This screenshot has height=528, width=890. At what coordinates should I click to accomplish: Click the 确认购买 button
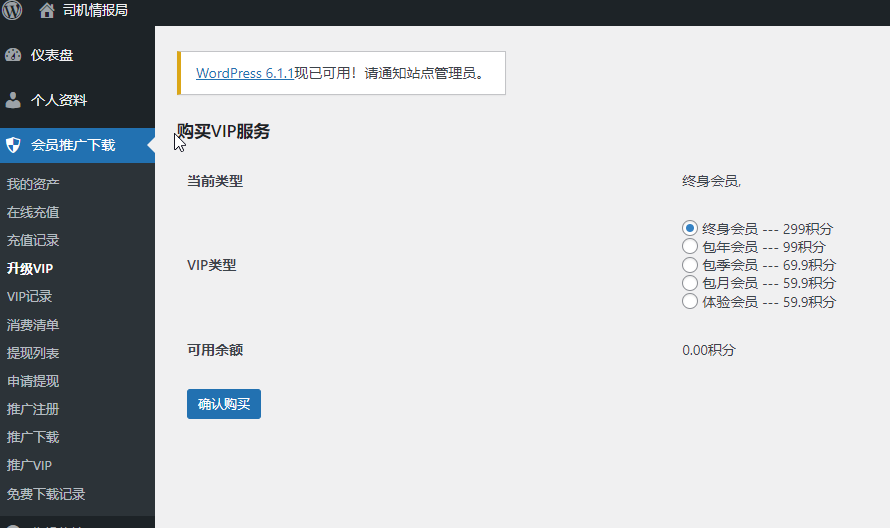(x=224, y=404)
